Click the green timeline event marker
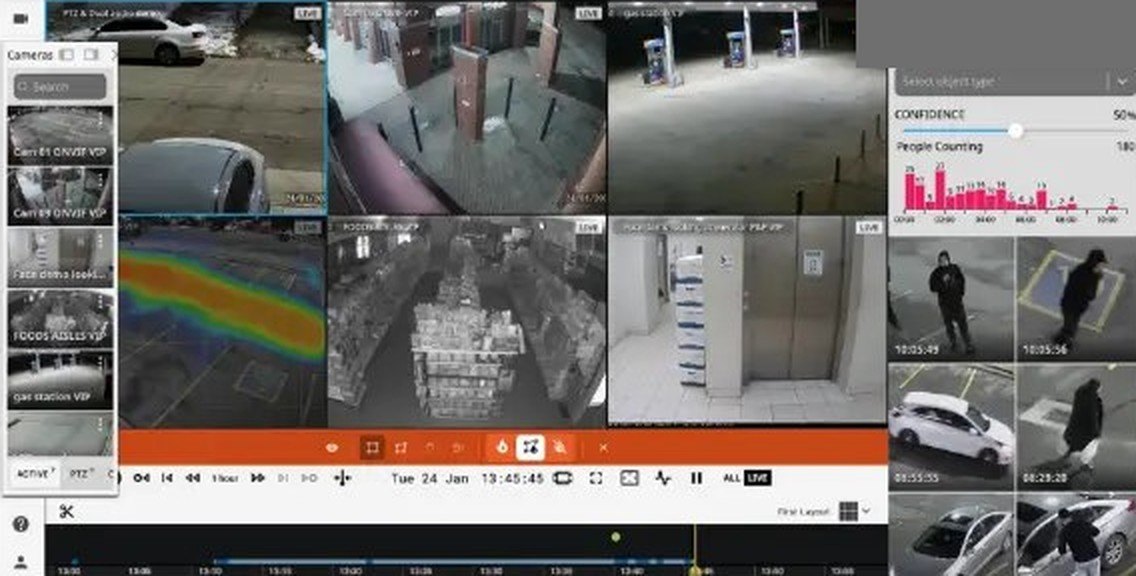The image size is (1136, 576). pyautogui.click(x=616, y=537)
